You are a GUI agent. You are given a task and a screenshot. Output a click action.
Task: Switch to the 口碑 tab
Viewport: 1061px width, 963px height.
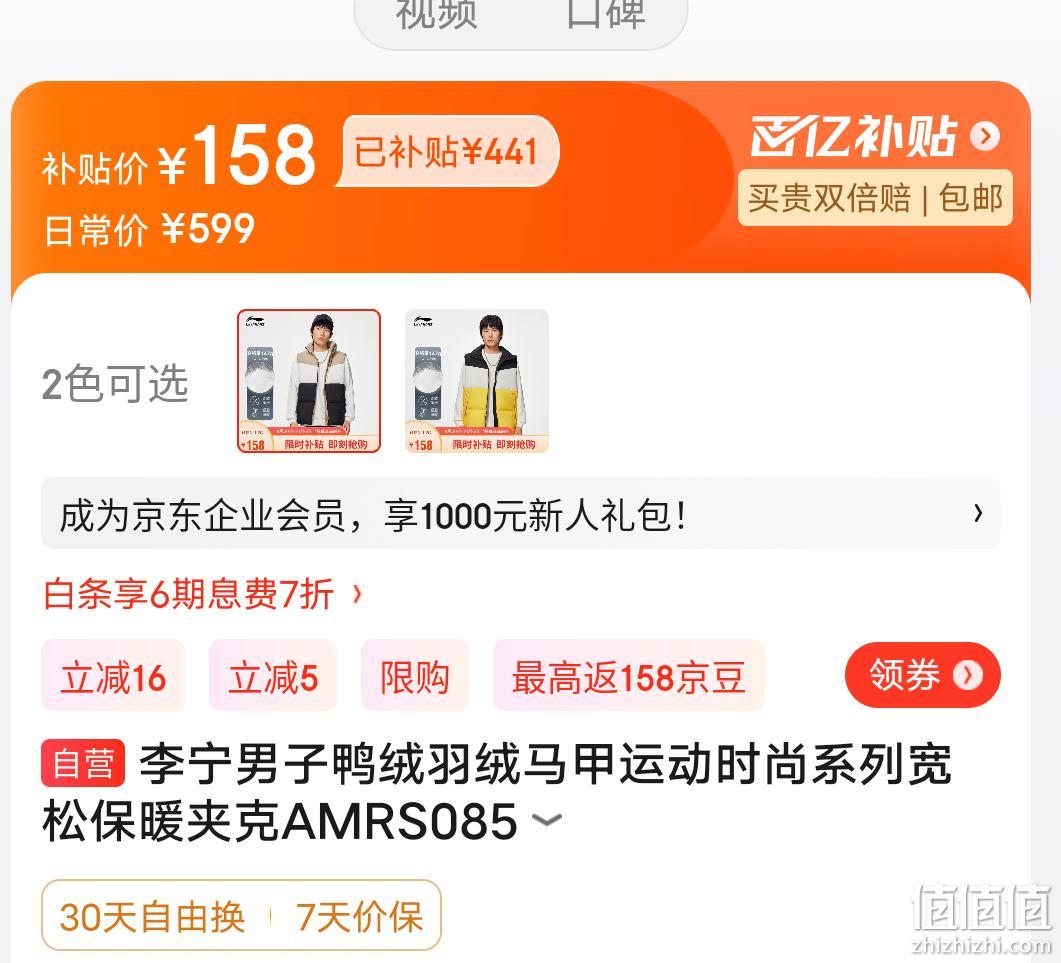tap(606, 14)
